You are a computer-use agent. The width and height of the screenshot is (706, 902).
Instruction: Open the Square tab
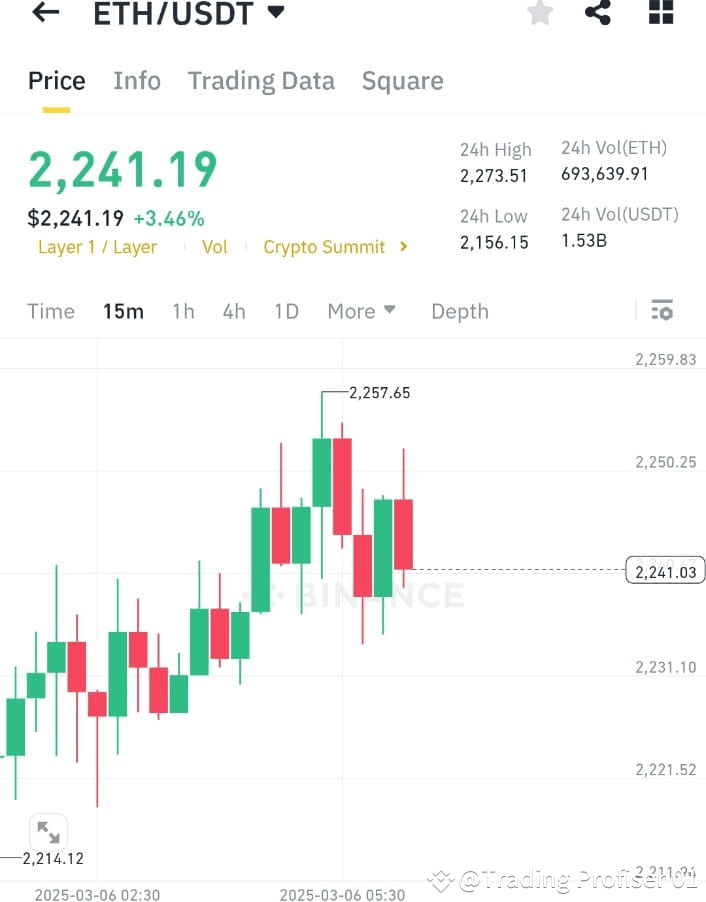pyautogui.click(x=402, y=80)
